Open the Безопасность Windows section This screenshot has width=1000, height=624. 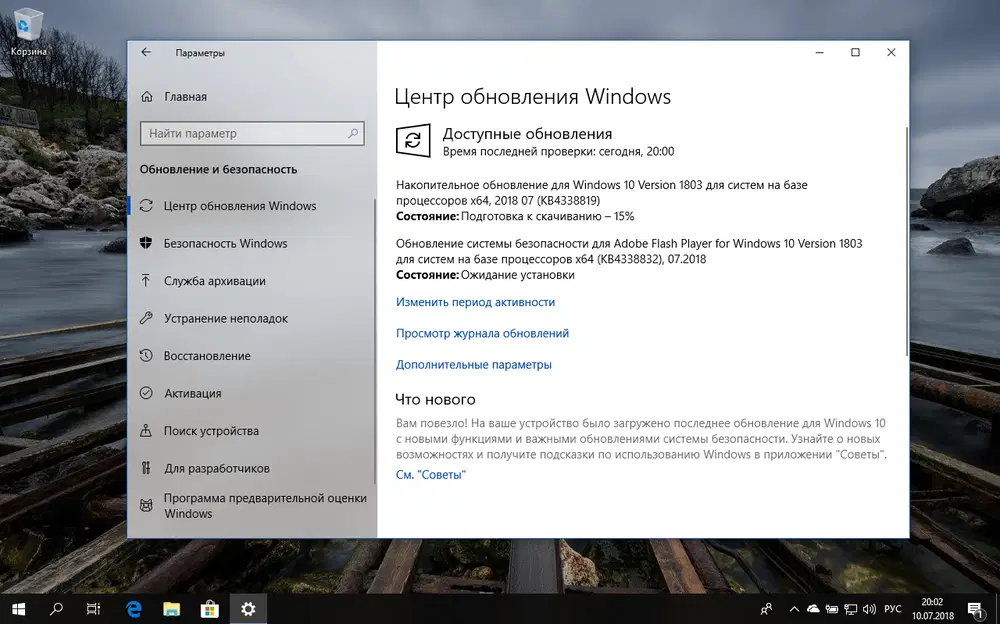point(225,243)
